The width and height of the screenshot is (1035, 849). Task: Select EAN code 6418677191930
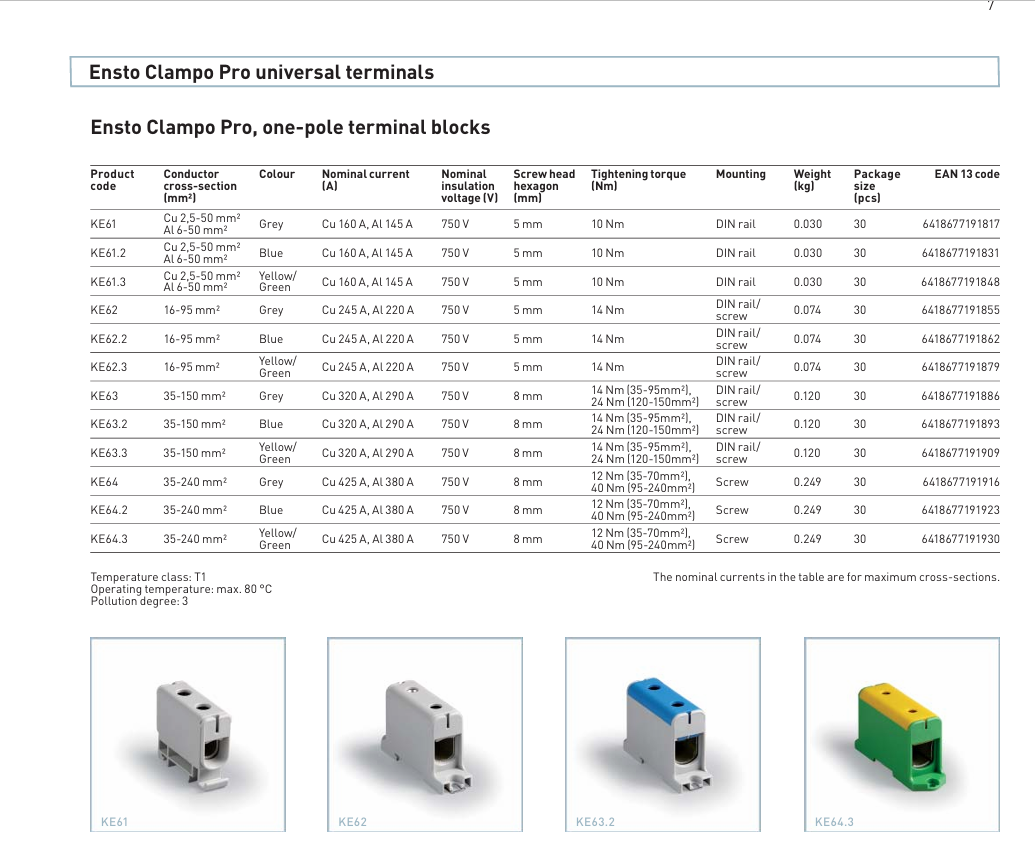pyautogui.click(x=960, y=539)
